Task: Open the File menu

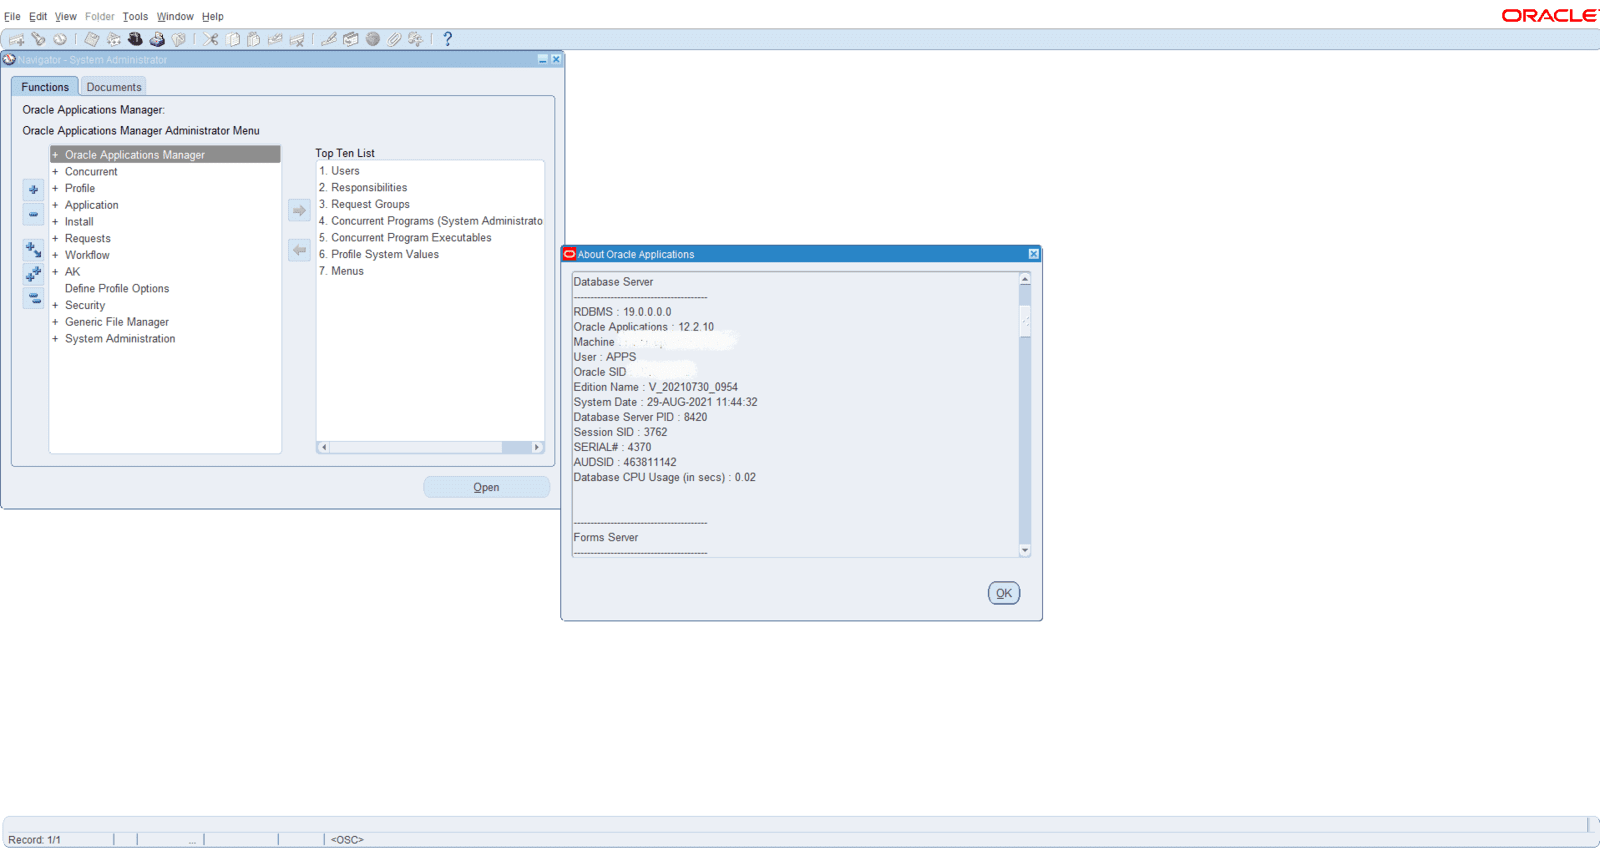Action: (12, 16)
